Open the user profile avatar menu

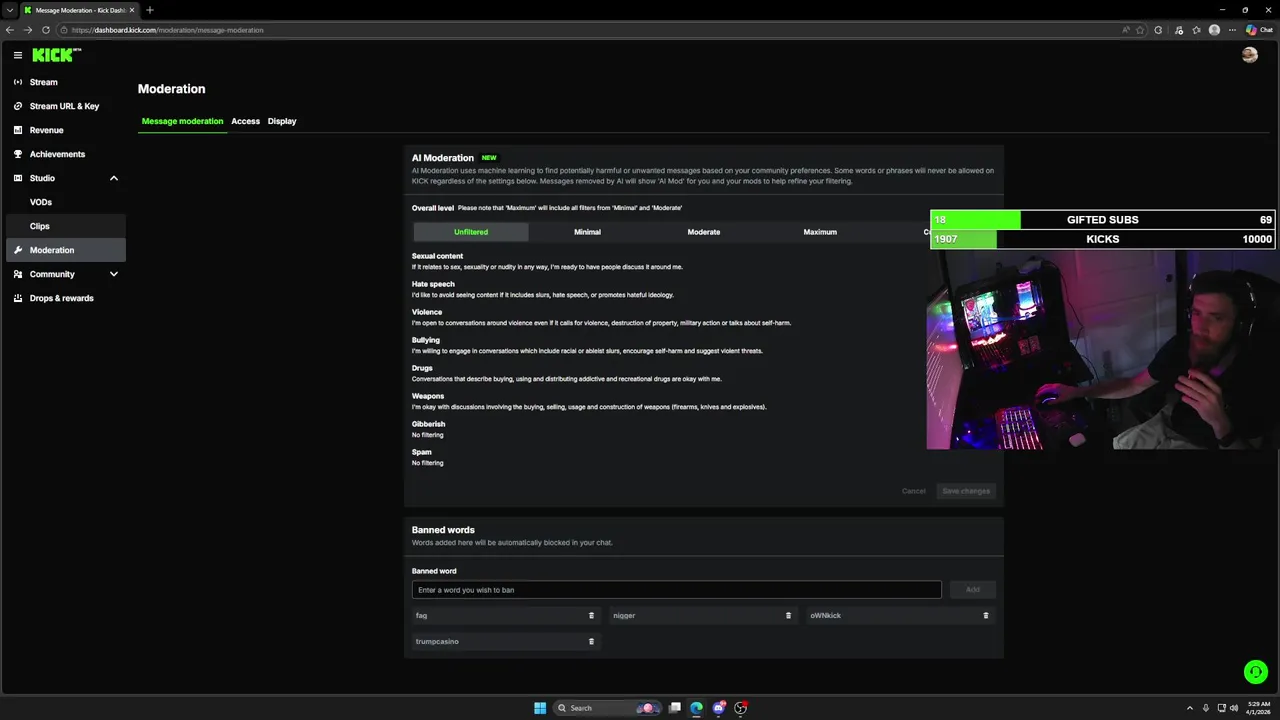tap(1249, 55)
